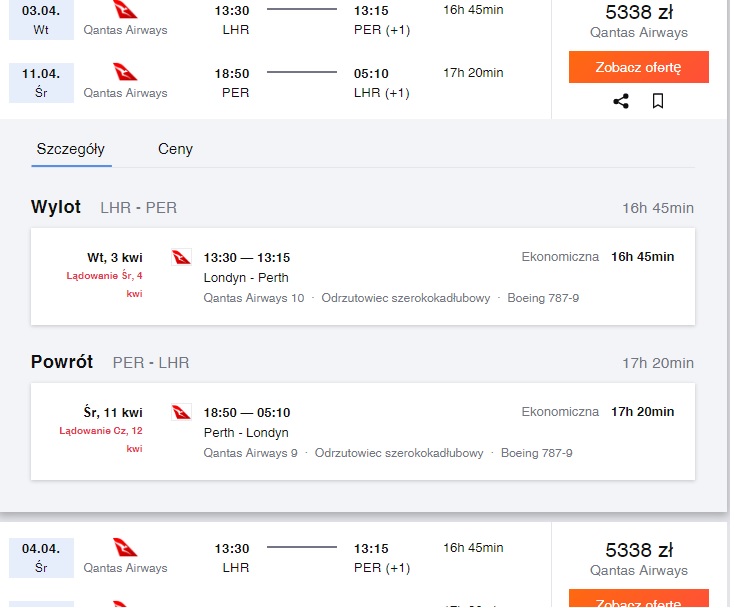The height and width of the screenshot is (608, 734).
Task: Click Qantas logo in Perth - Londyn details
Action: 181,412
